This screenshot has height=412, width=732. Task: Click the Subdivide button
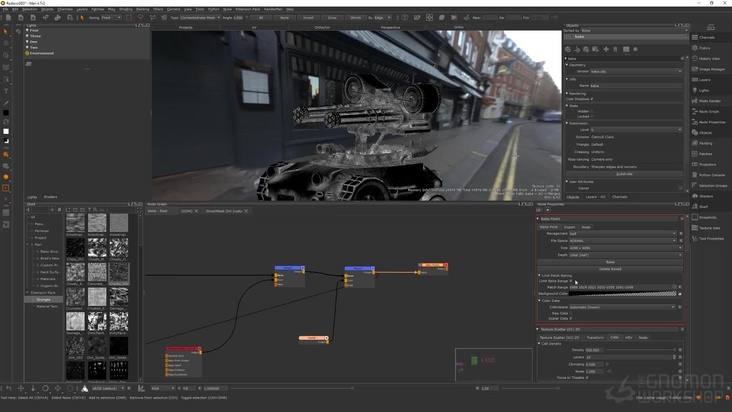point(623,173)
